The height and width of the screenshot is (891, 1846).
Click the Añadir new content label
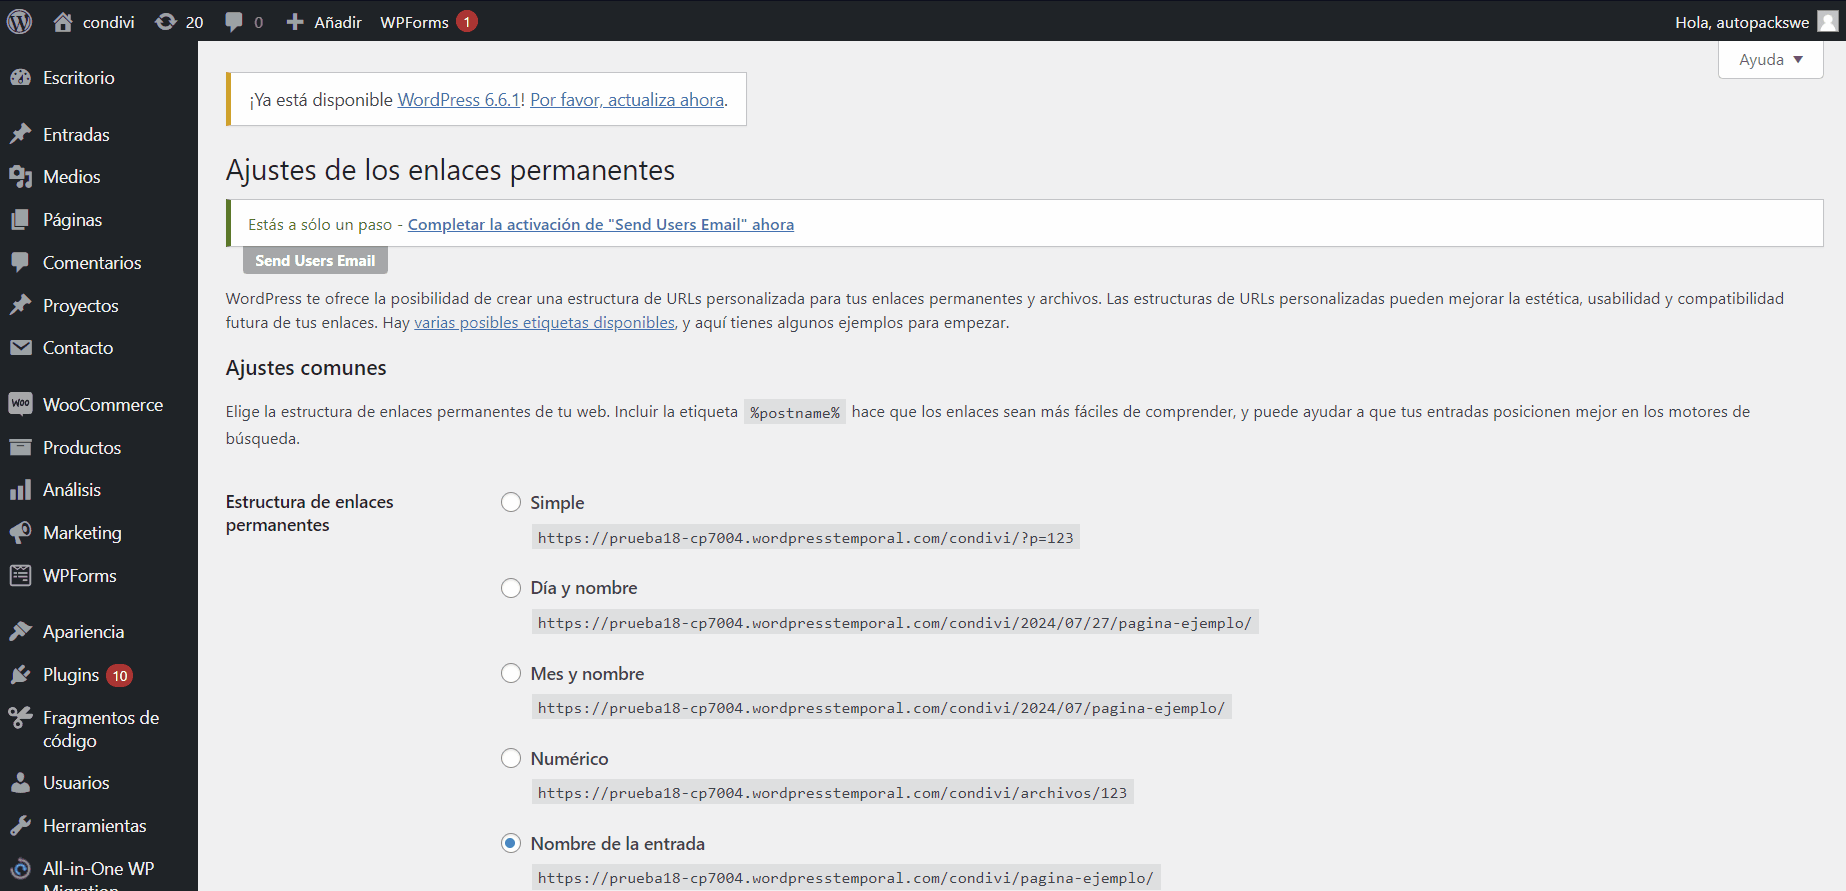(x=338, y=22)
